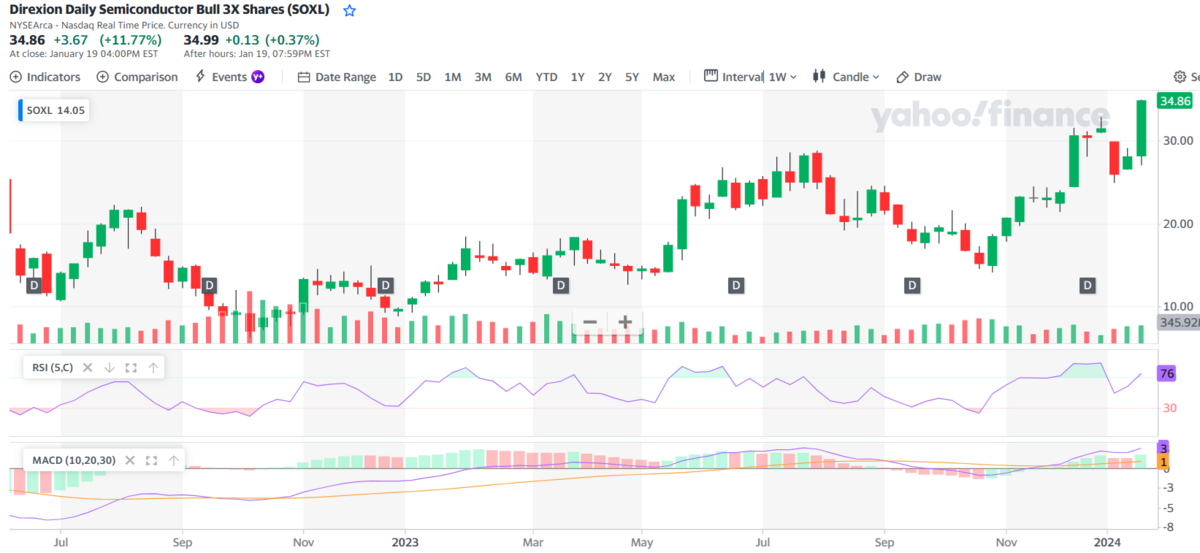Click the lightning bolt Events icon
Image resolution: width=1200 pixels, height=553 pixels.
[200, 77]
